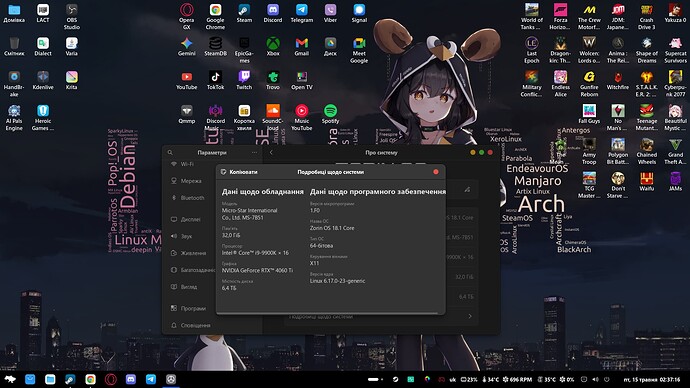Launch the Witchfire desktop shortcut
The height and width of the screenshot is (388, 690).
(618, 81)
